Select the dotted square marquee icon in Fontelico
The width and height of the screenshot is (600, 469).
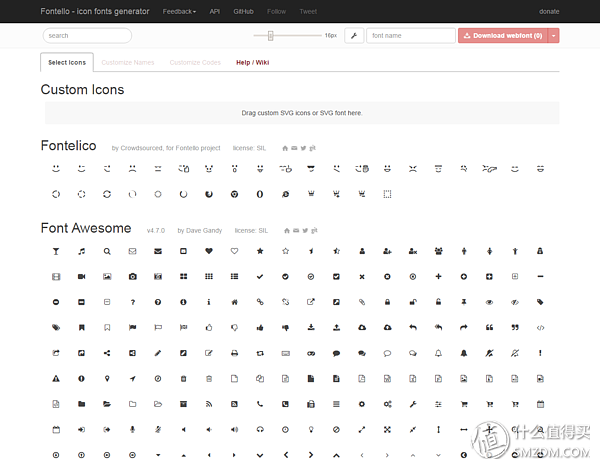tap(387, 194)
